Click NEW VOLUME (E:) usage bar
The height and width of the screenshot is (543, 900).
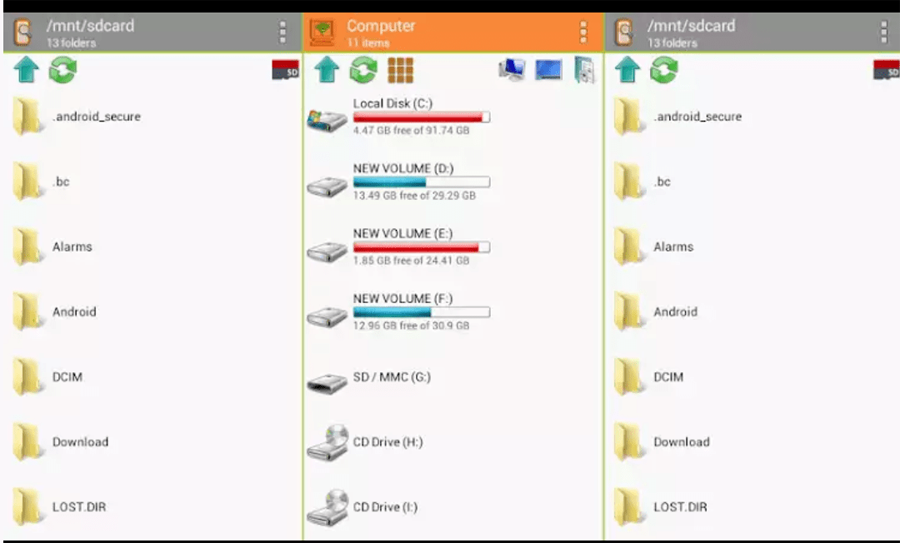(x=421, y=247)
